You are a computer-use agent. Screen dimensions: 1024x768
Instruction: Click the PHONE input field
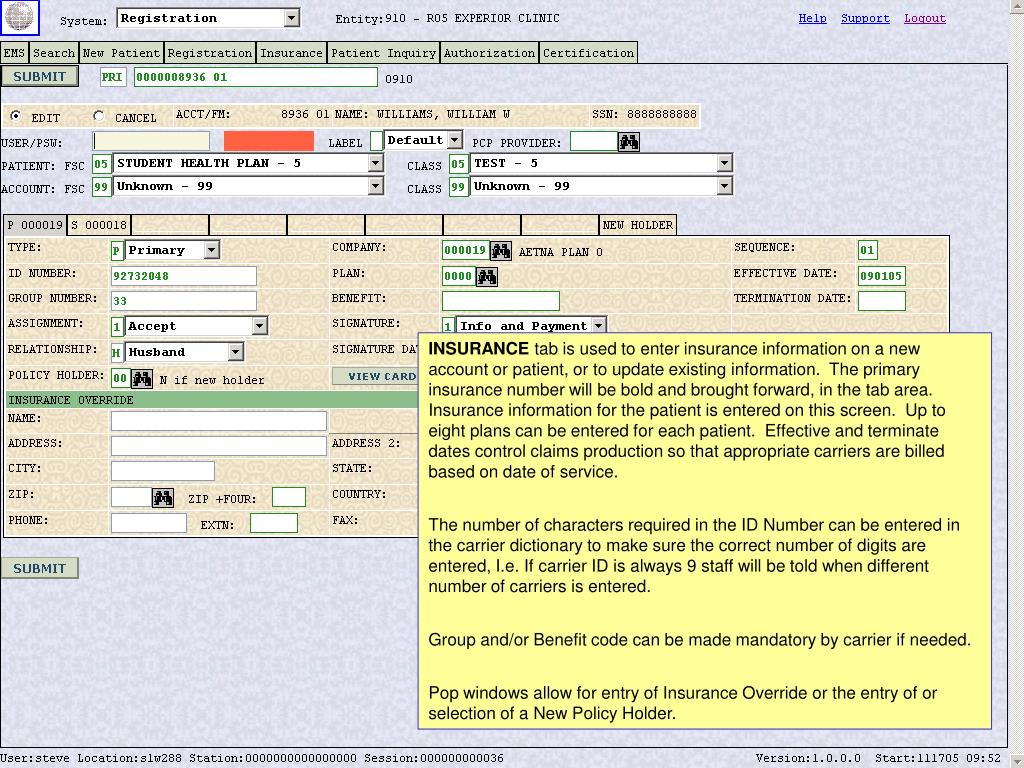pos(149,522)
